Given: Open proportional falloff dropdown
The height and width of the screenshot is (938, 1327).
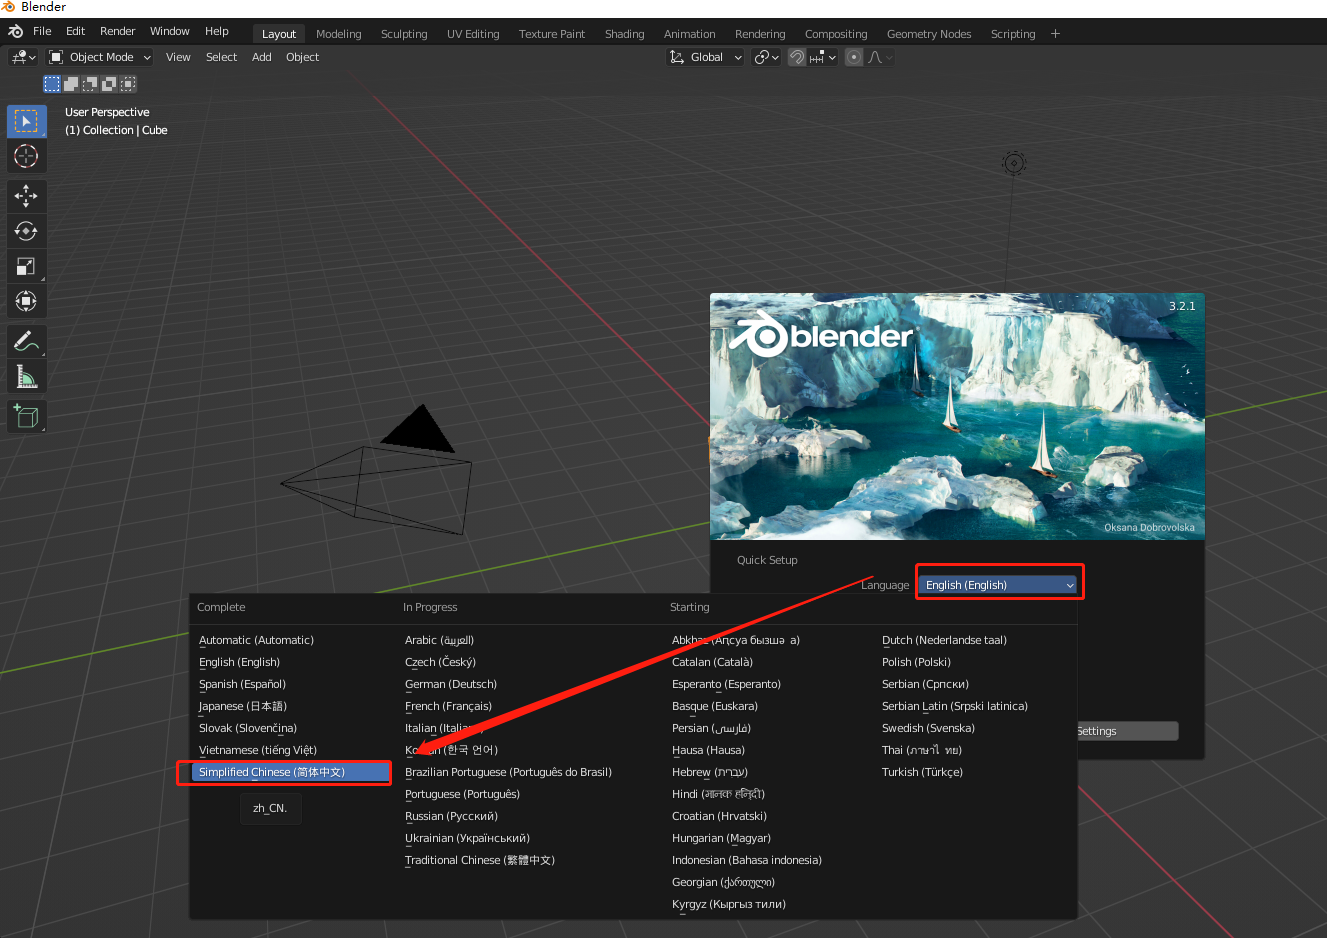Looking at the screenshot, I should [880, 57].
